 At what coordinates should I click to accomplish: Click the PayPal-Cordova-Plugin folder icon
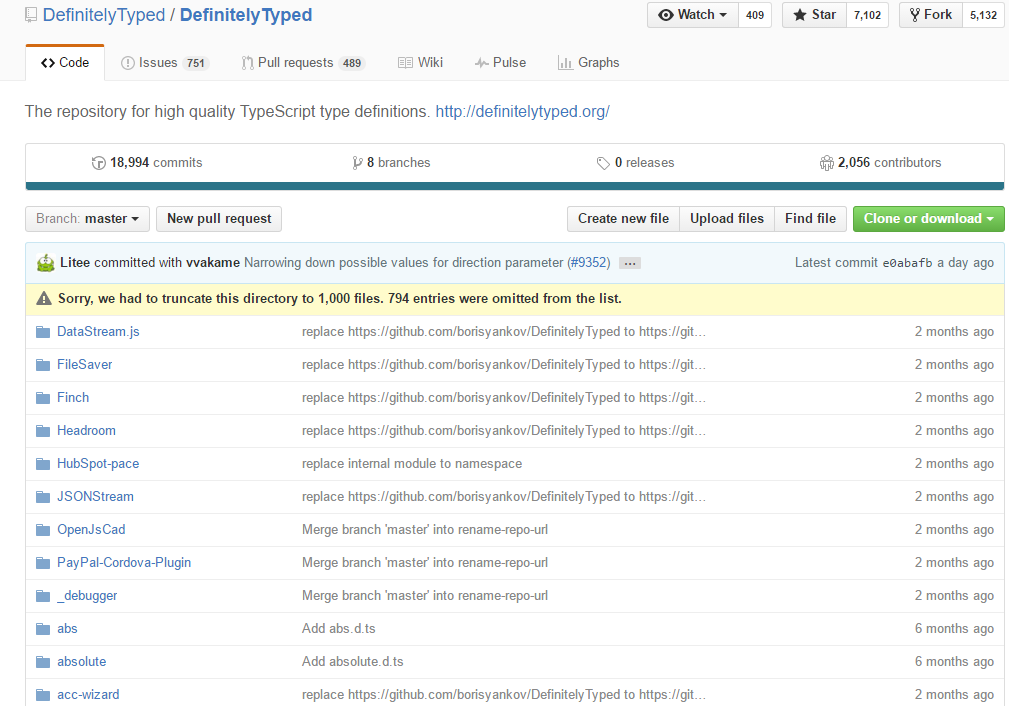pos(43,563)
